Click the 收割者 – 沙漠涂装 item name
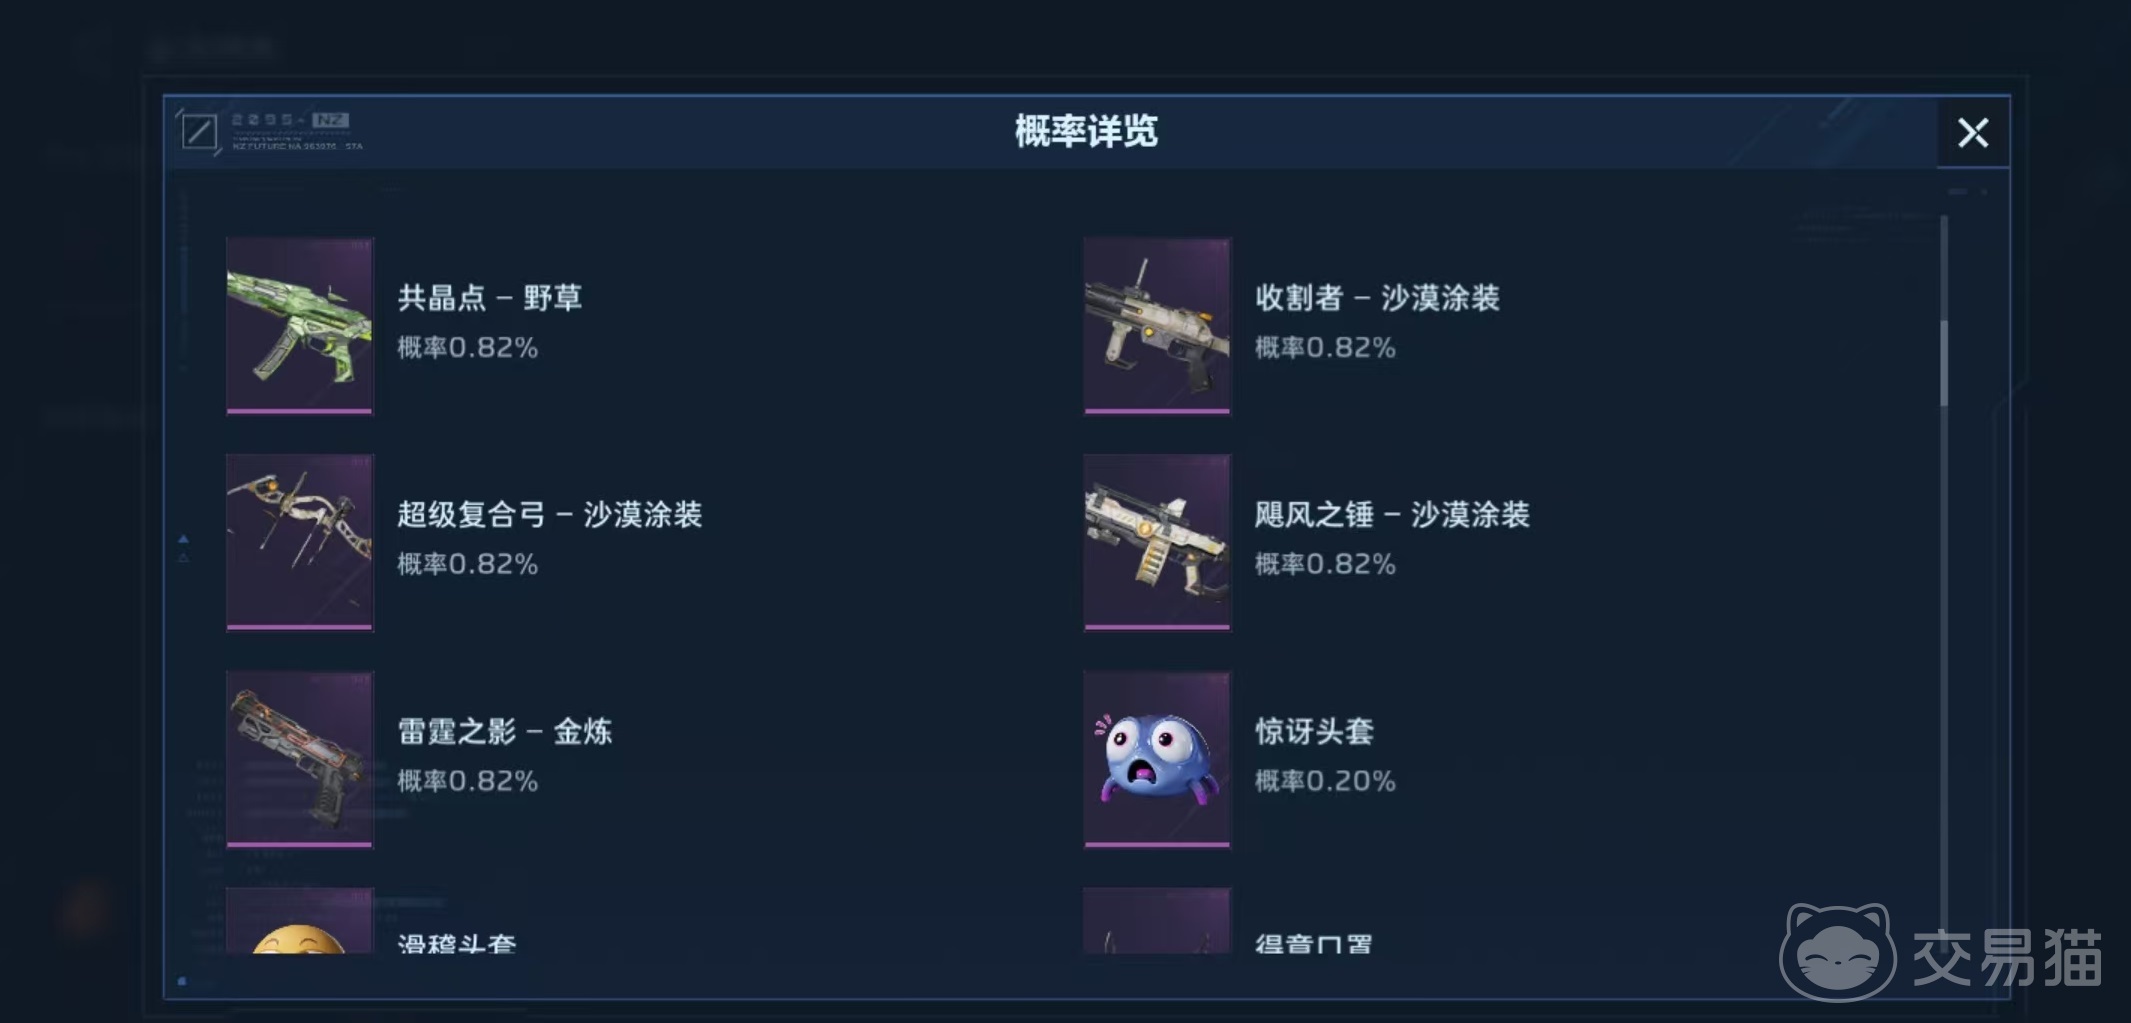 click(x=1377, y=297)
